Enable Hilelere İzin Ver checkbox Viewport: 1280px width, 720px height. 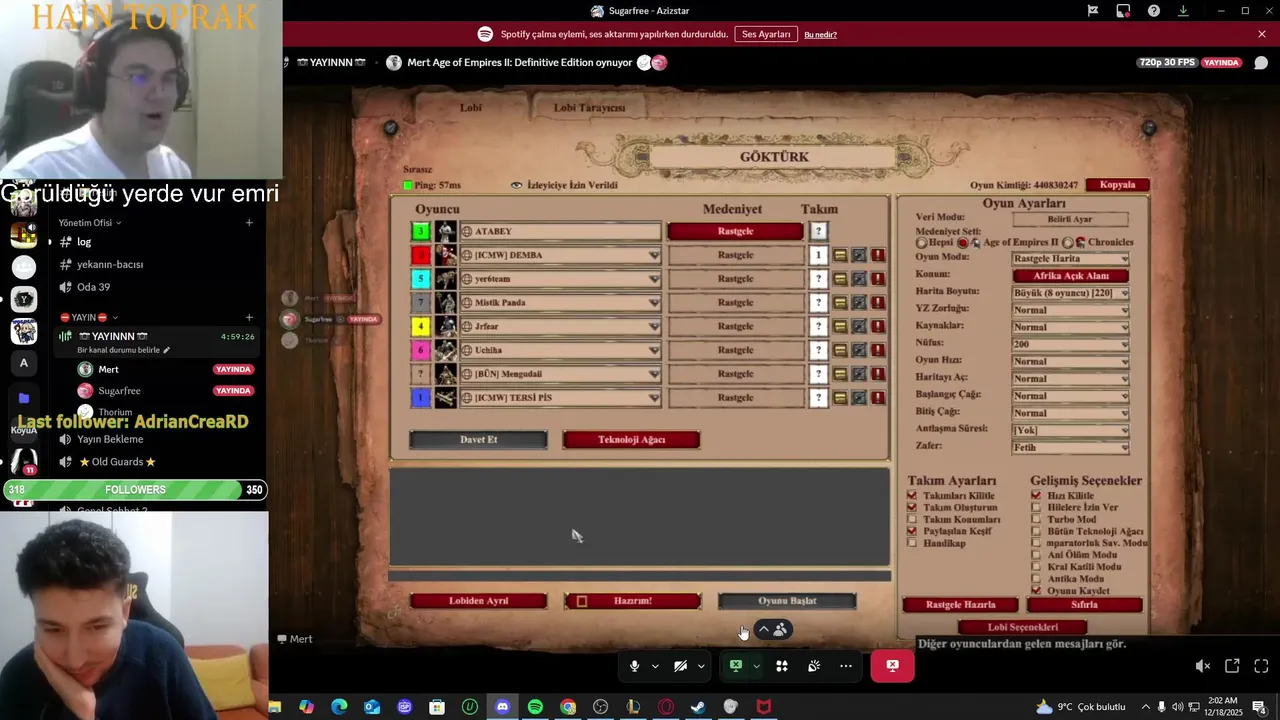(x=1036, y=508)
